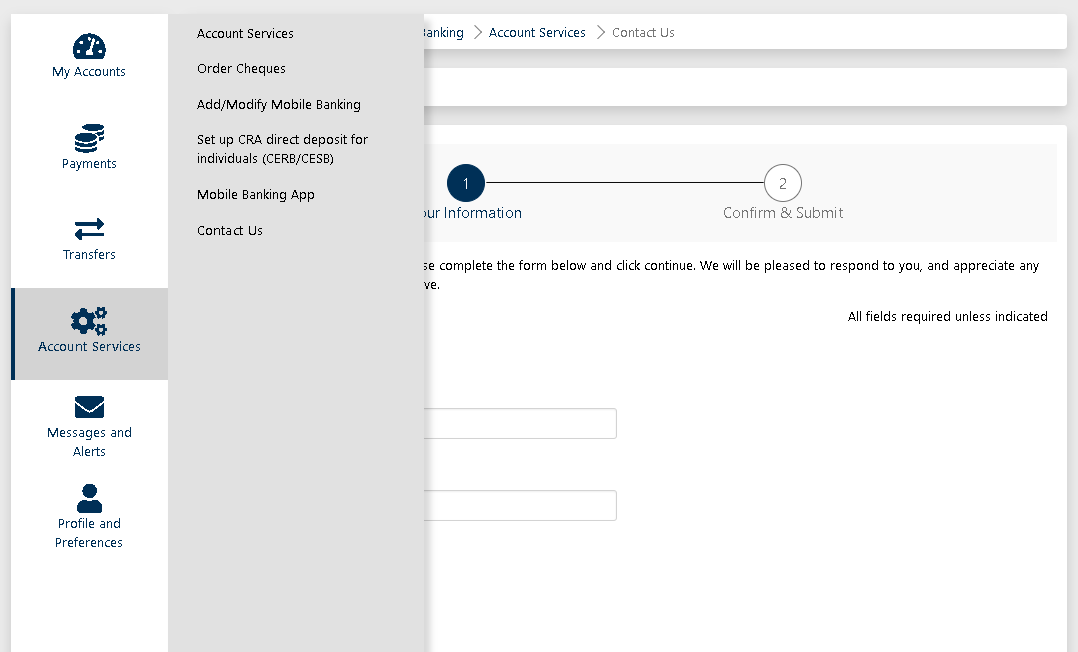Select Order Cheques from the submenu
Screen dimensions: 1078x652
[x=241, y=69]
